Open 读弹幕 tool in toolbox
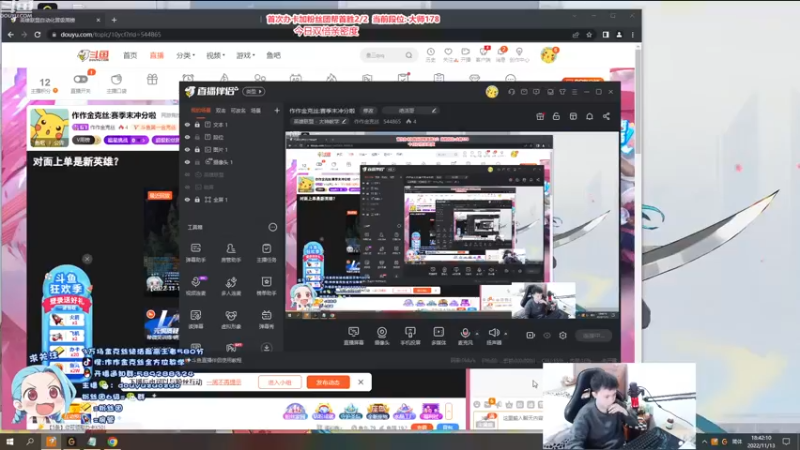800x450 pixels. pos(195,319)
